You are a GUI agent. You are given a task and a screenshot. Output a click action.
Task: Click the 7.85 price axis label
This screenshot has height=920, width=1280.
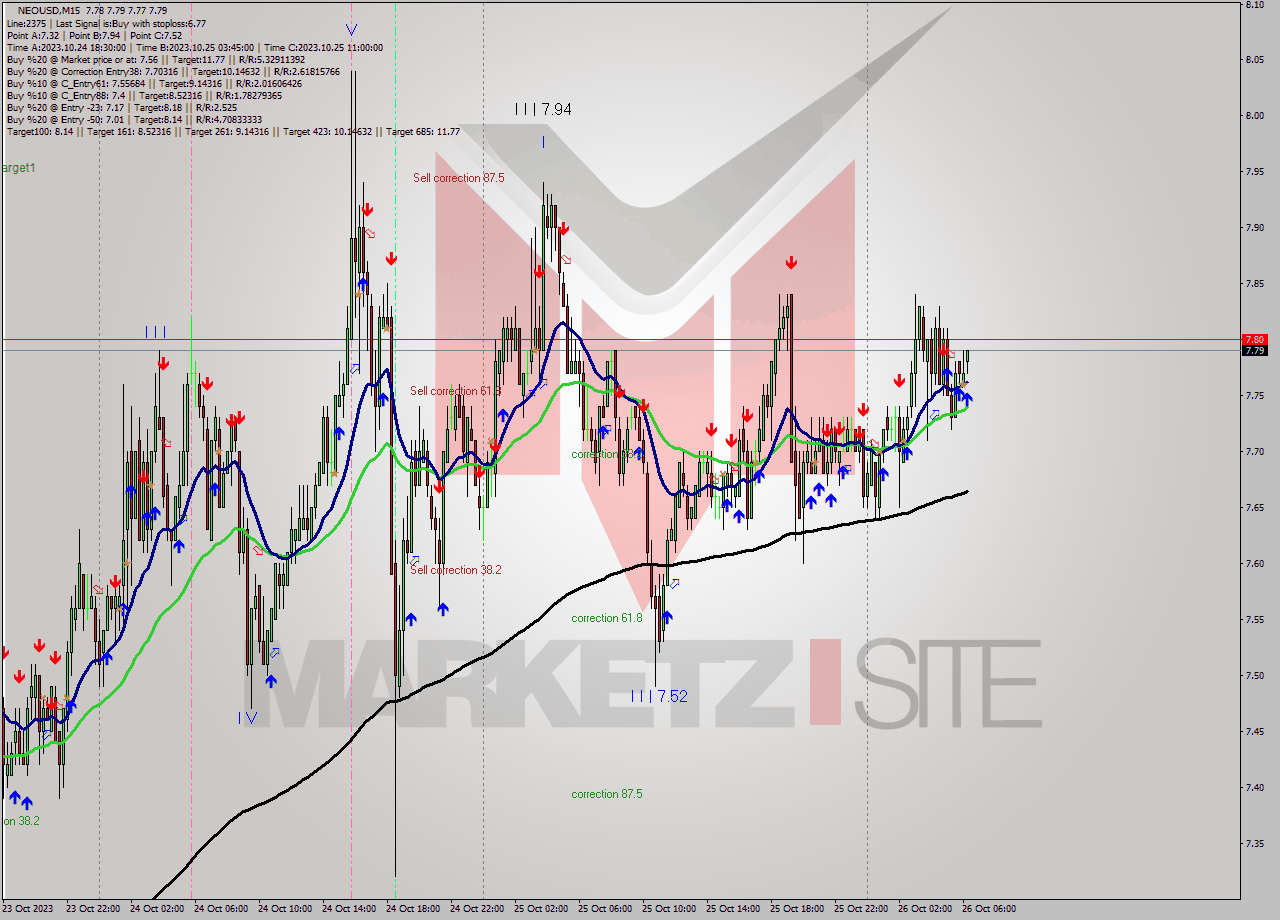coord(1255,283)
